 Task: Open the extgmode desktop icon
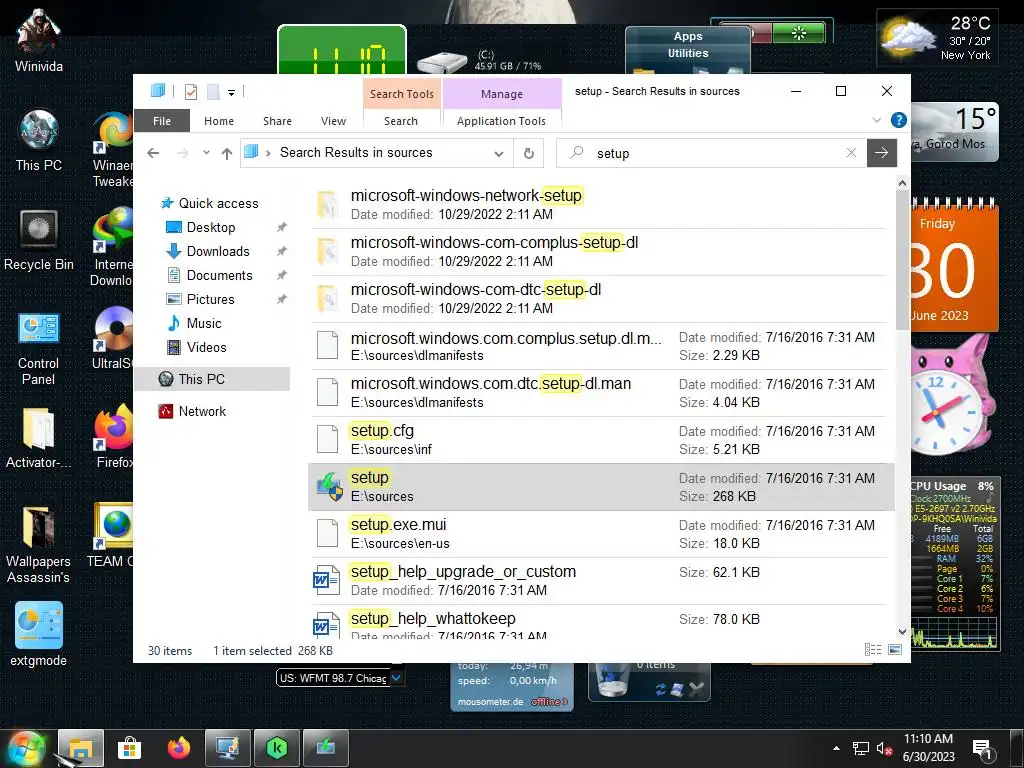point(39,633)
